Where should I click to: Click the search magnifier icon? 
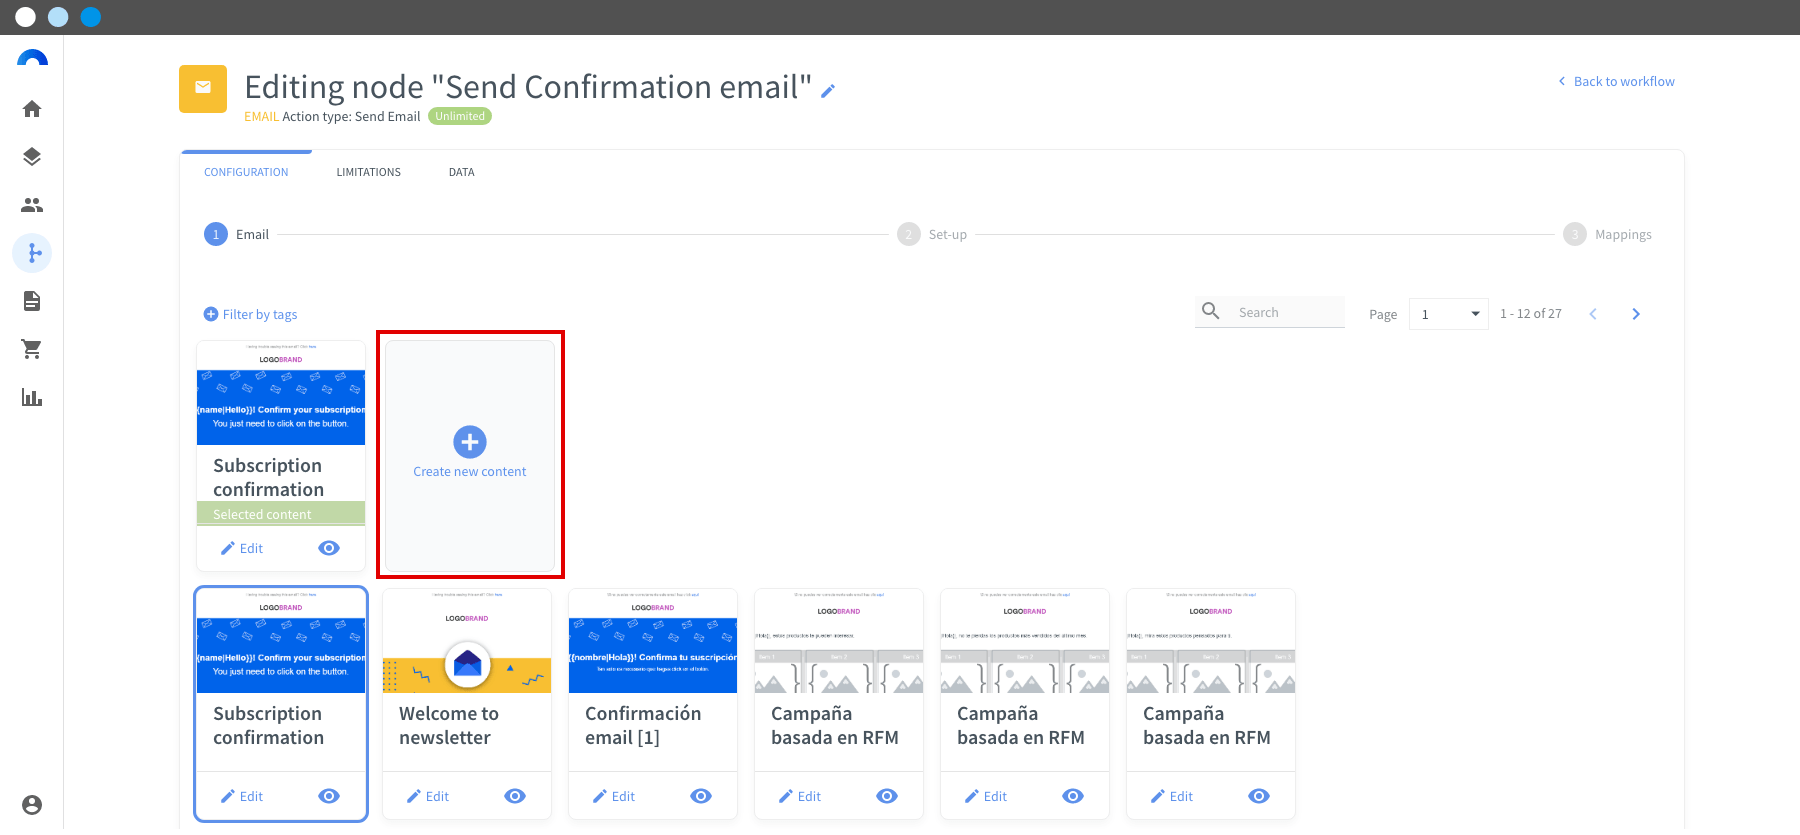pyautogui.click(x=1211, y=311)
